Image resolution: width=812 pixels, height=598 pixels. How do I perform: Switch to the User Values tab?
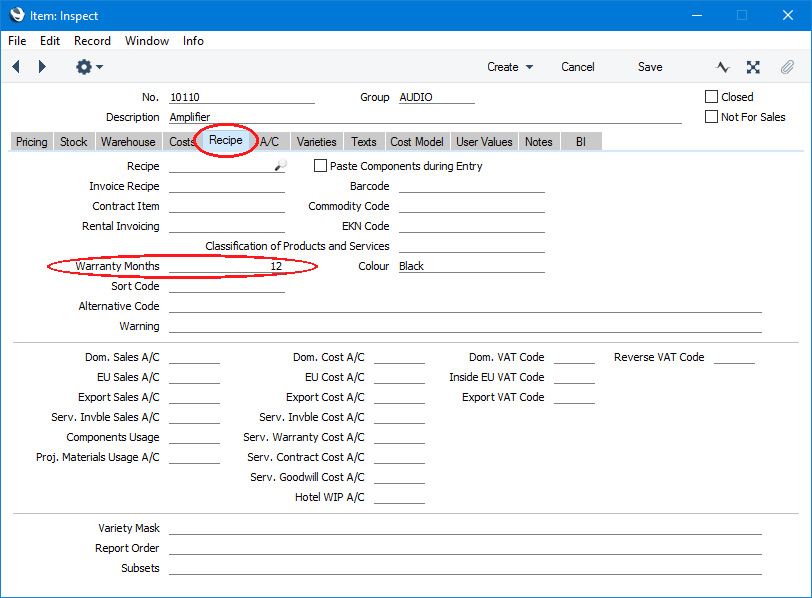(x=484, y=142)
